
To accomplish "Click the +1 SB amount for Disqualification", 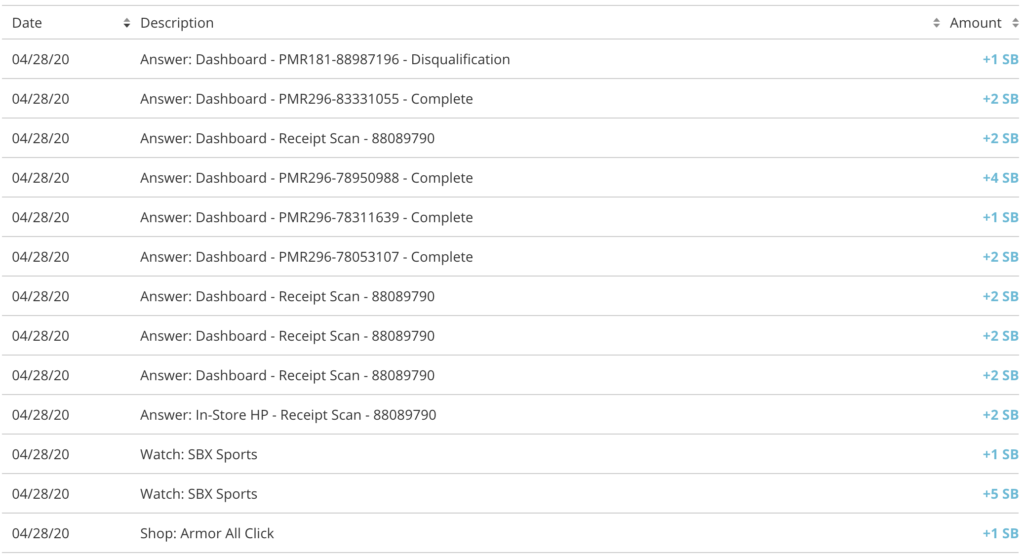I will pos(1000,59).
